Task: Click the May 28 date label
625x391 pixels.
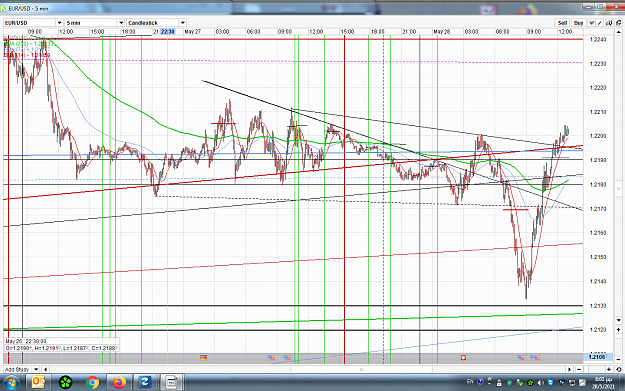Action: pyautogui.click(x=442, y=31)
